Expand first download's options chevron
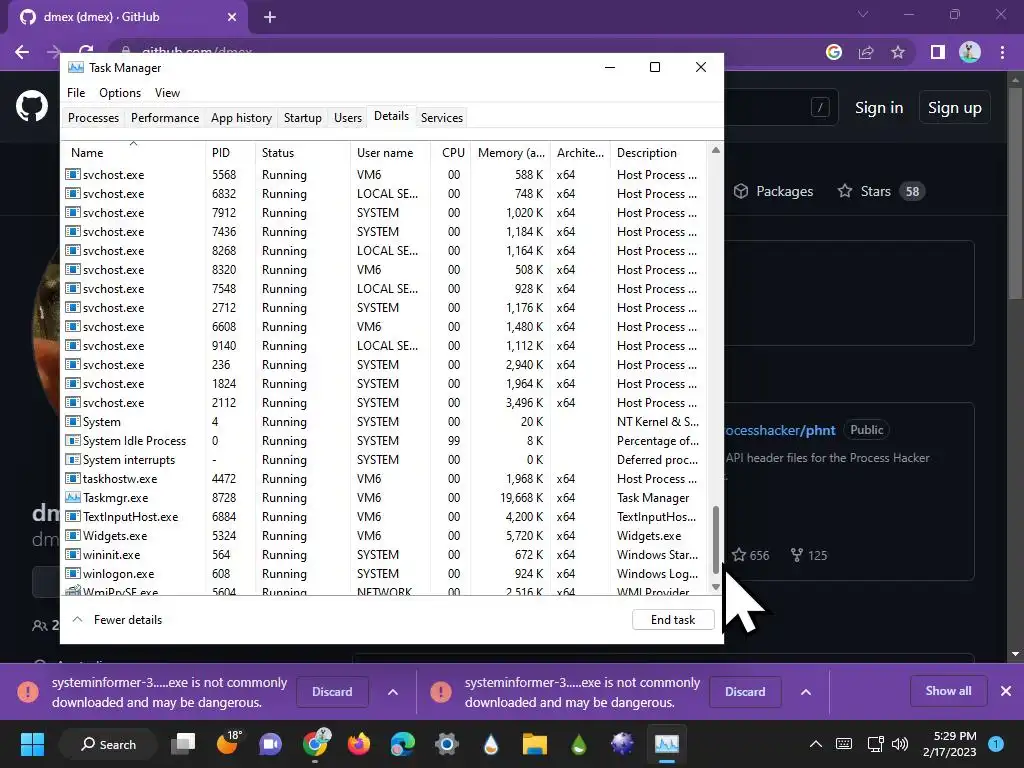 coord(392,692)
